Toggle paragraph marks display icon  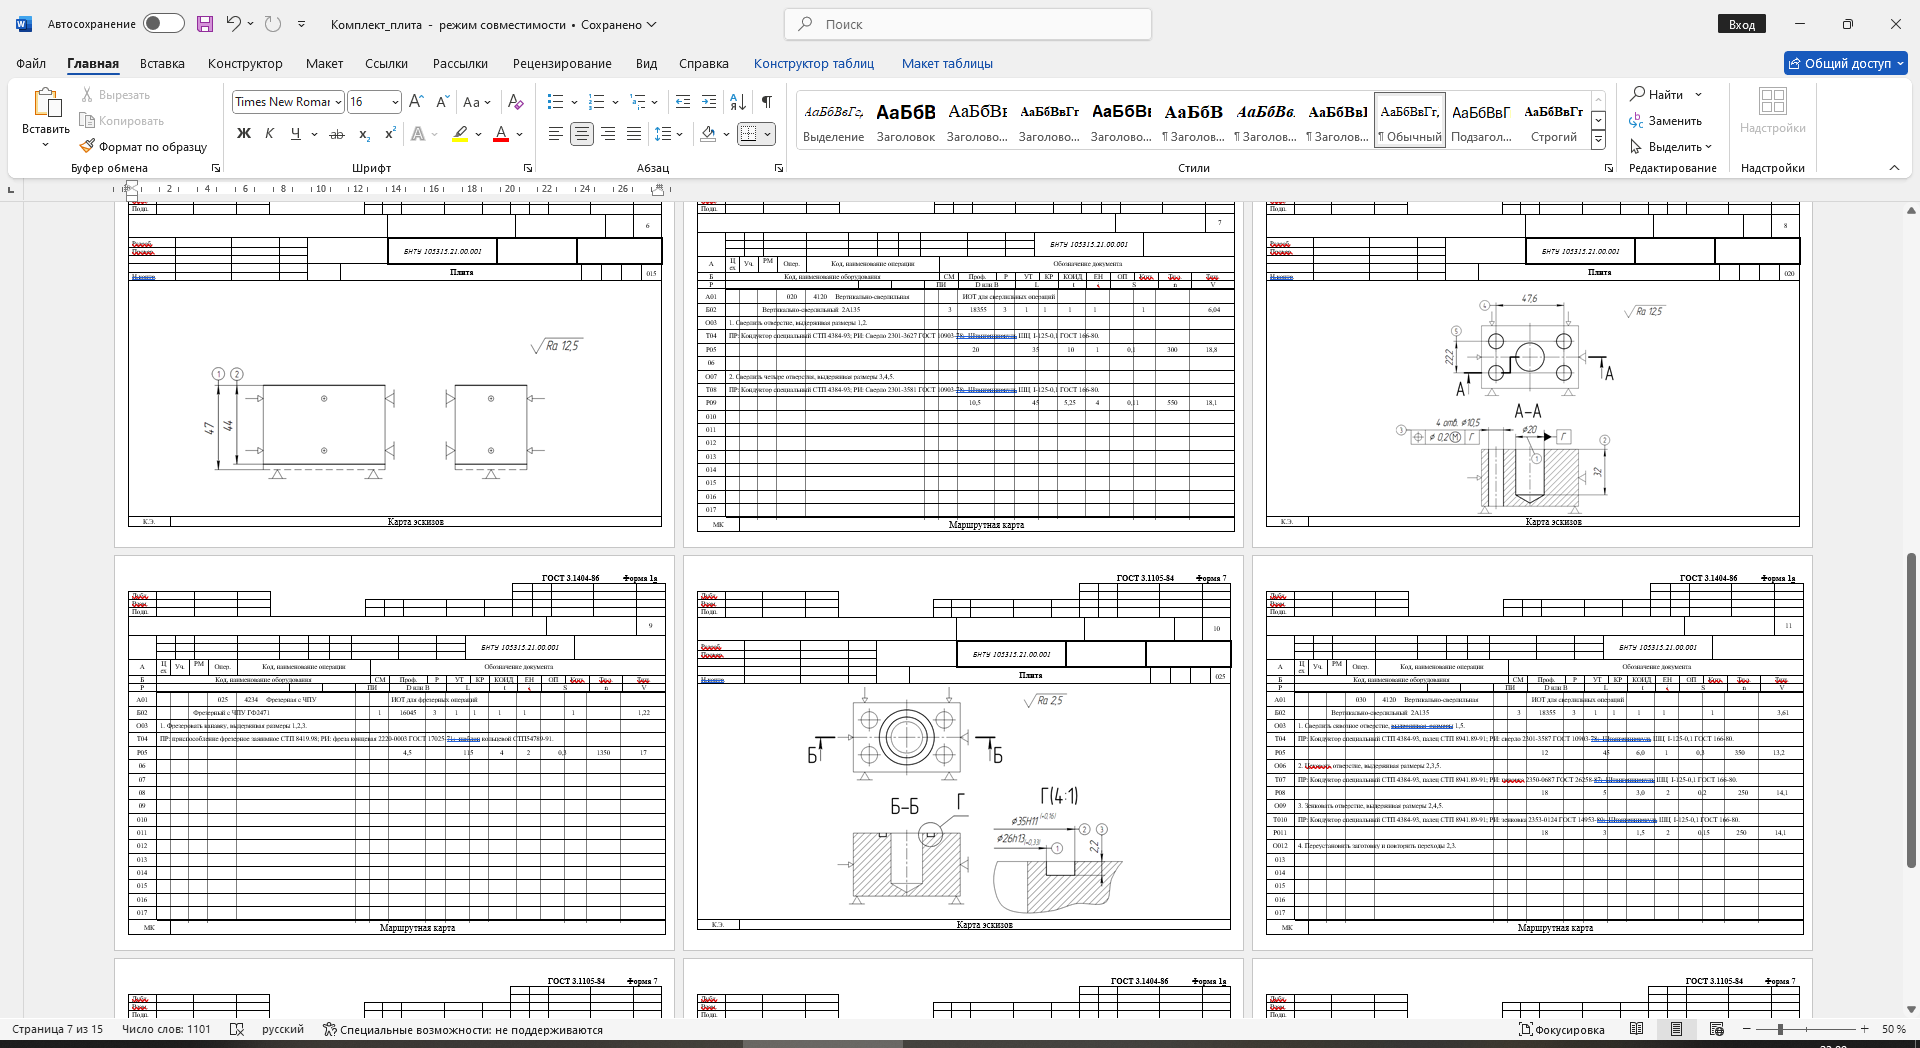(x=767, y=102)
